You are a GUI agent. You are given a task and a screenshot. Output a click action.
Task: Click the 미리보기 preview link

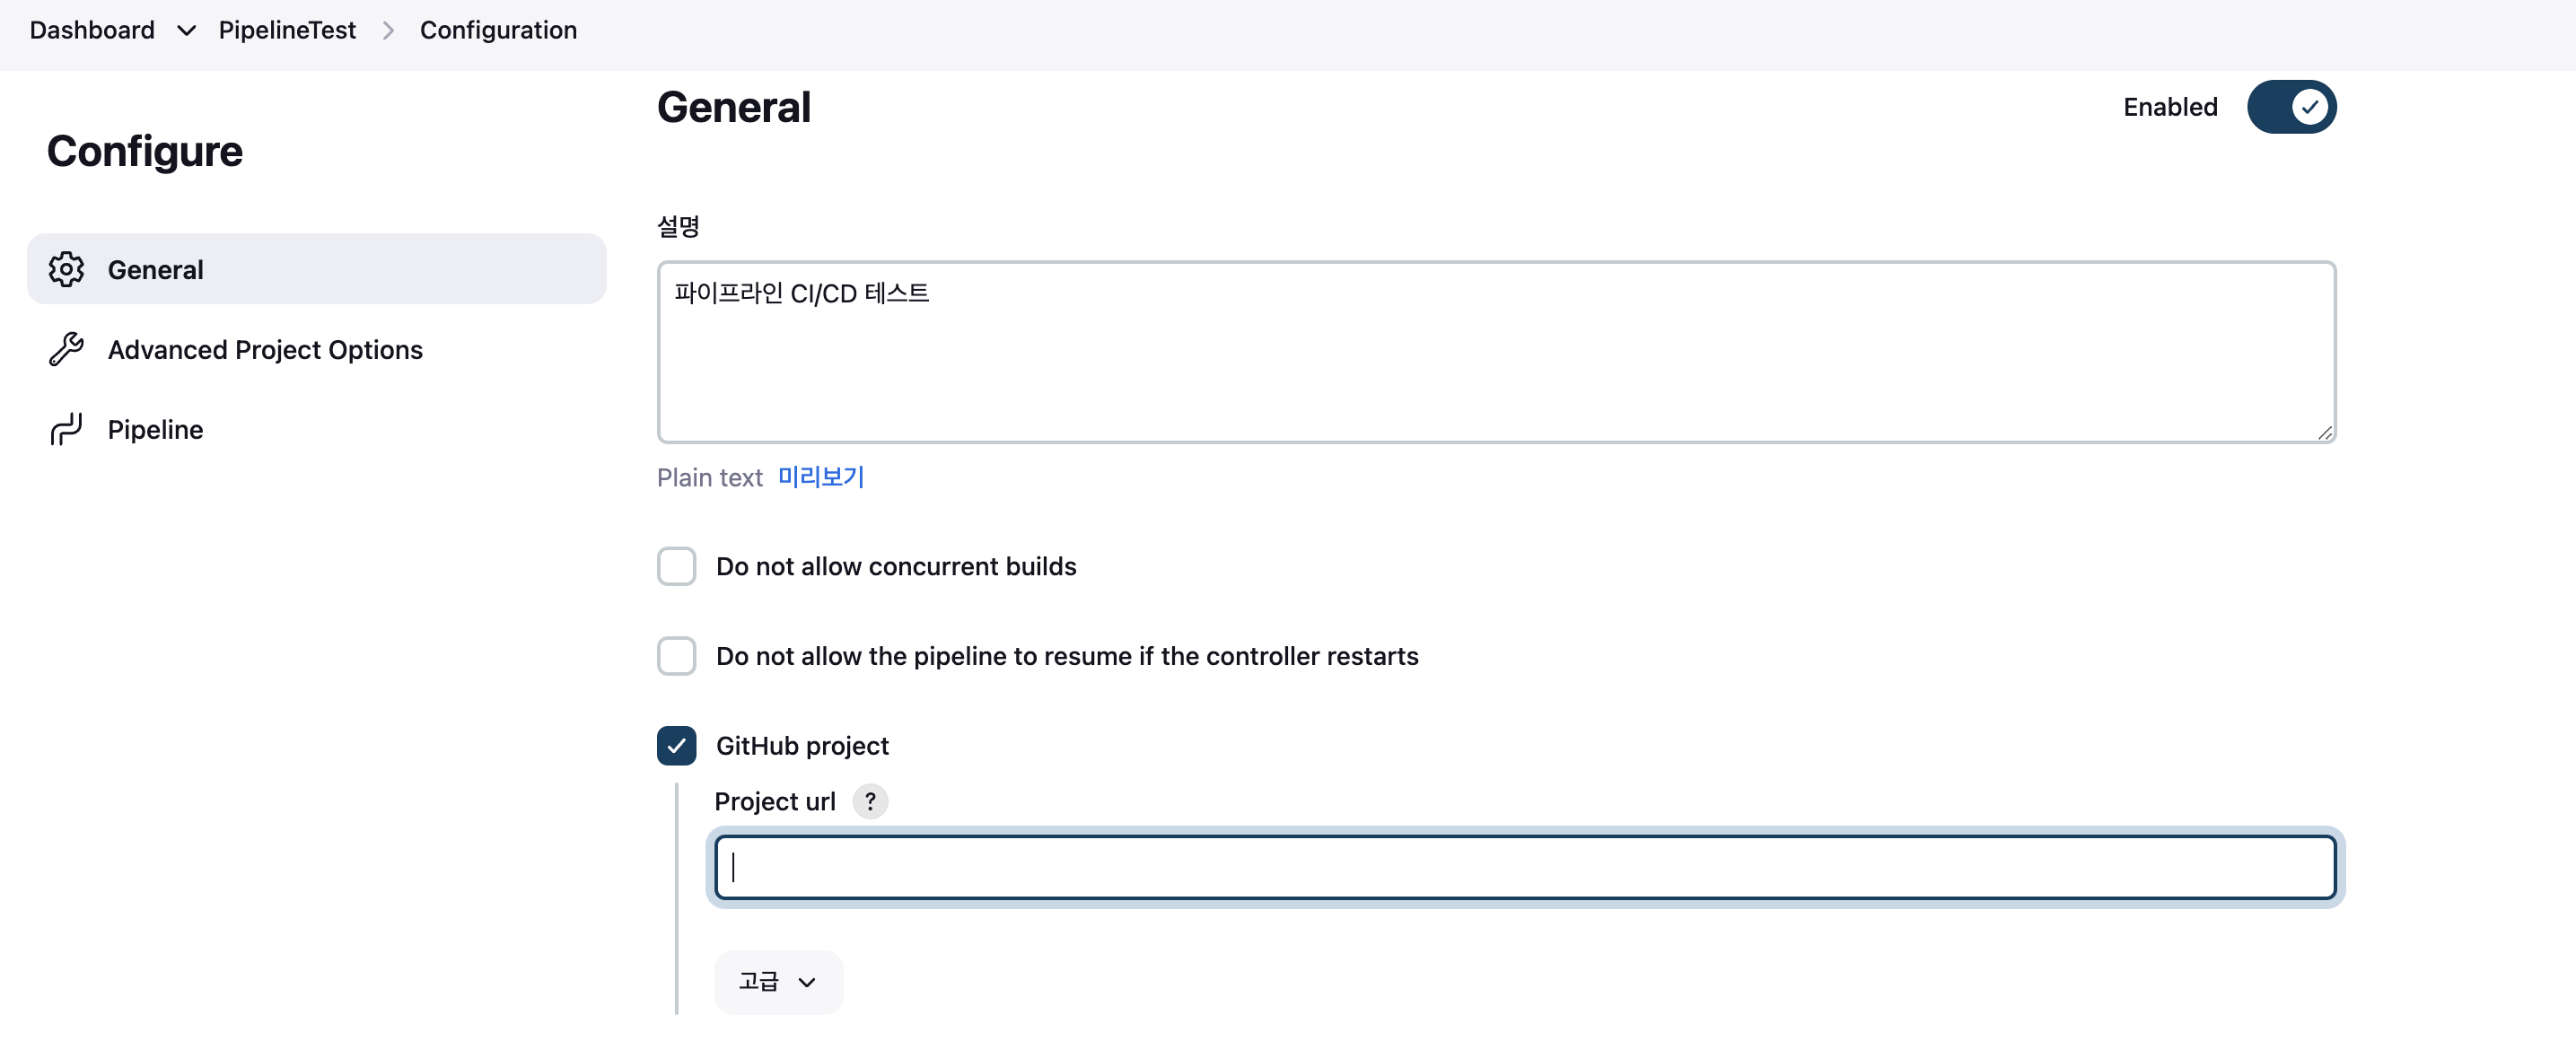pos(820,477)
